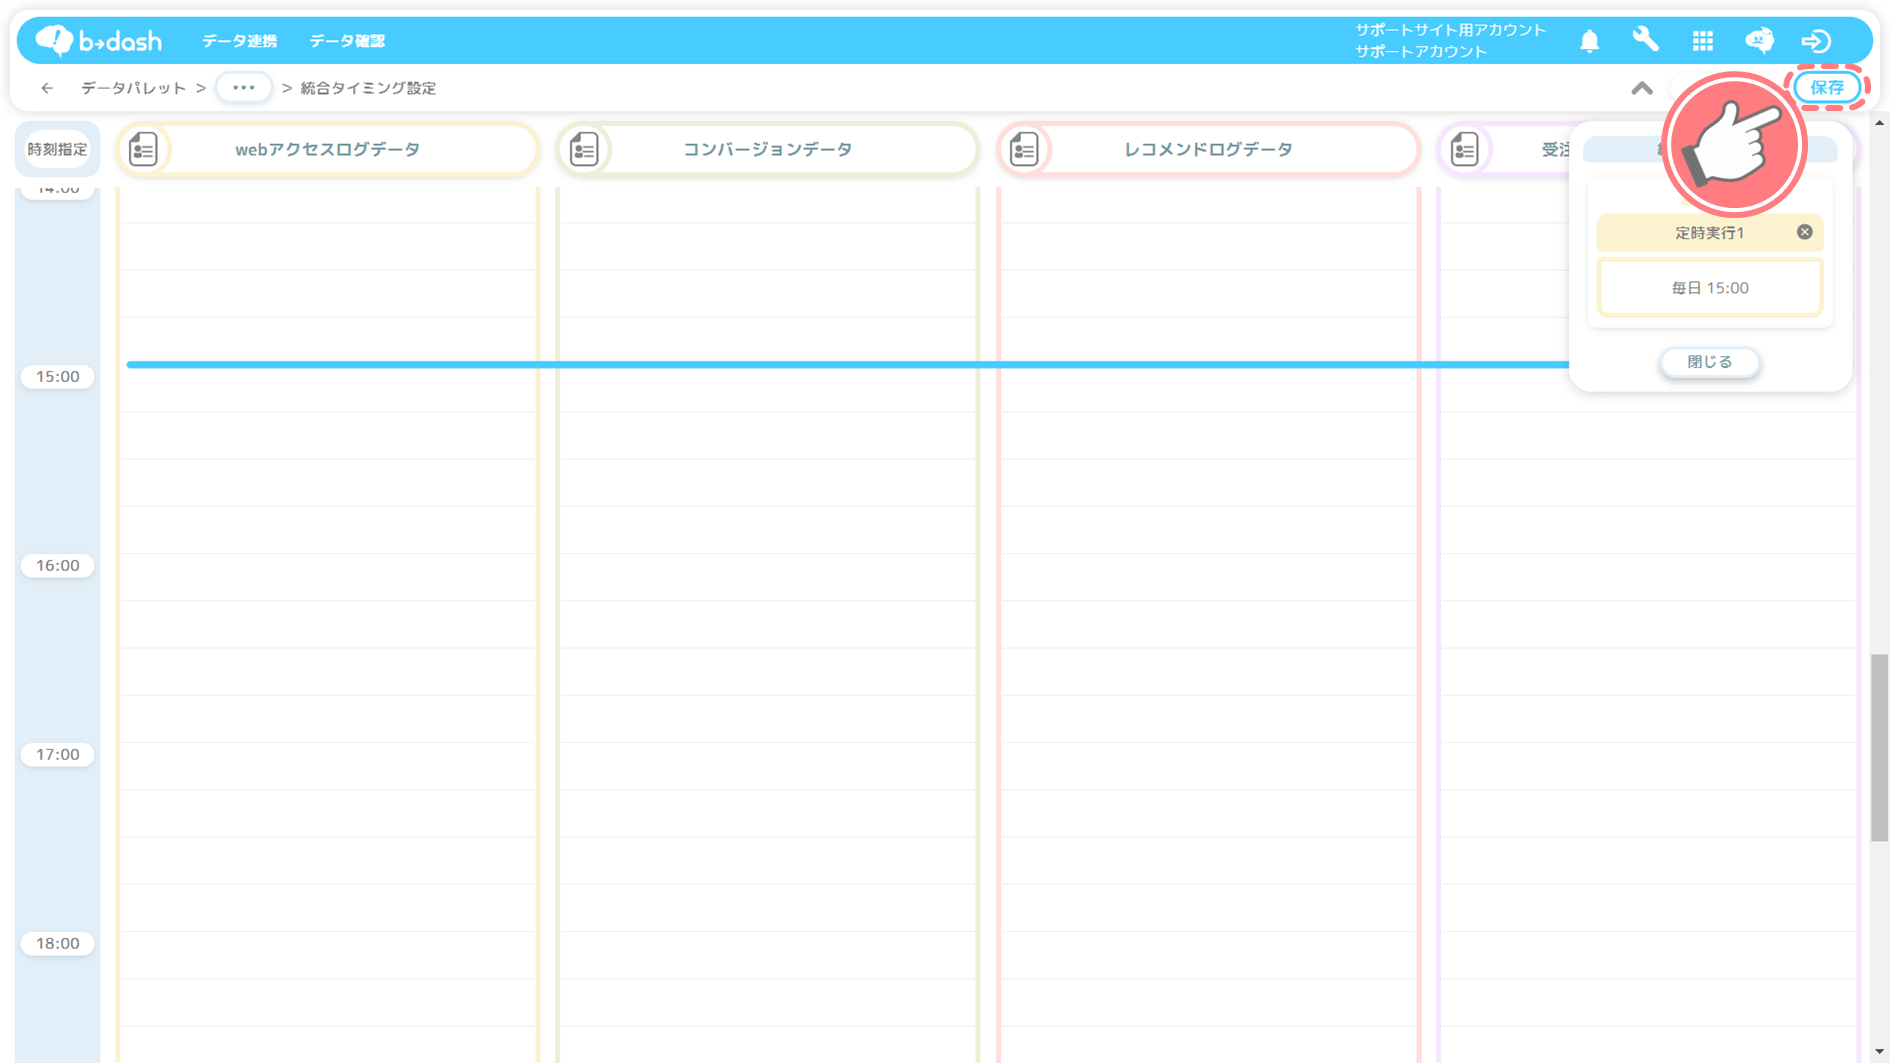Save the settings with 保存
1890x1063 pixels.
tap(1827, 88)
